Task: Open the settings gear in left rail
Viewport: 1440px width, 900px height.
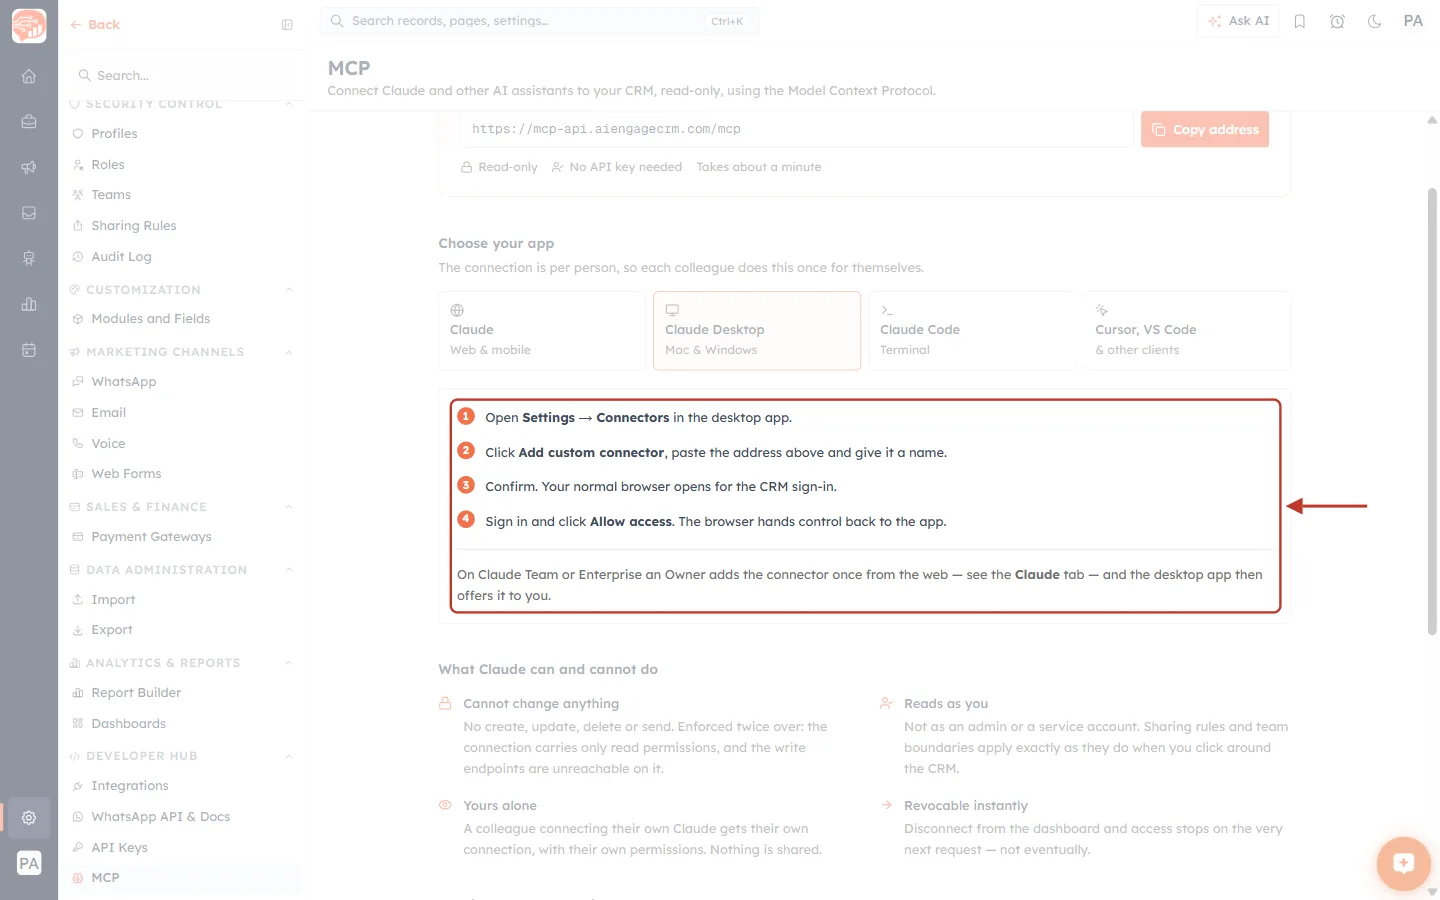Action: (29, 817)
